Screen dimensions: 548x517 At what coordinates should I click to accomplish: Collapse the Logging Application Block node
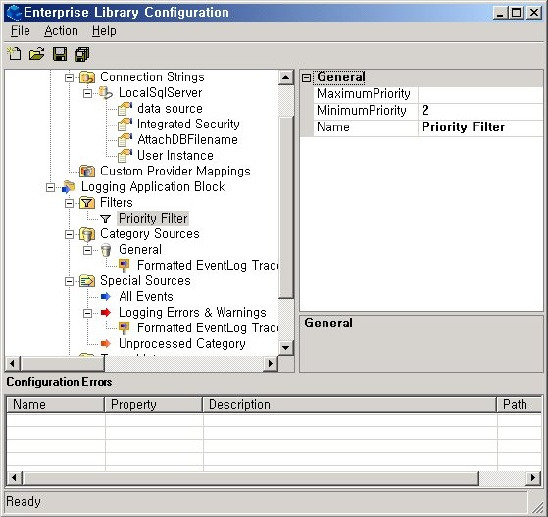[51, 188]
